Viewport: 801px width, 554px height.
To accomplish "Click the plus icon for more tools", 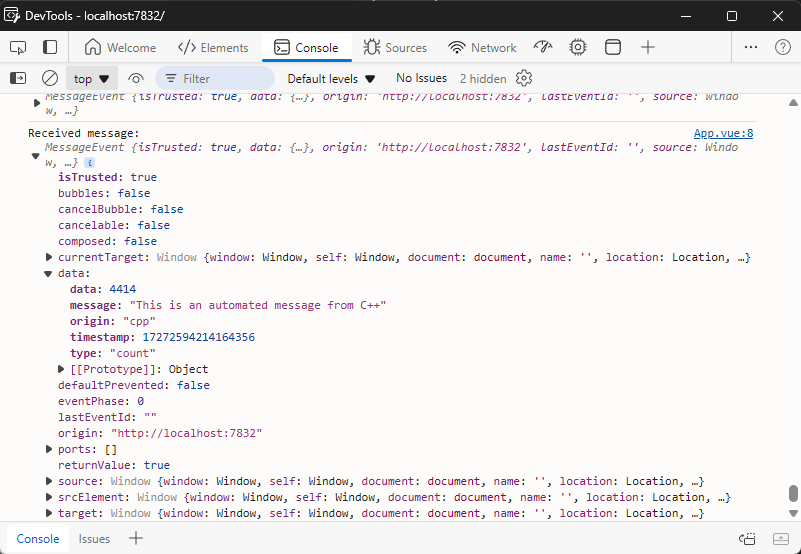I will tap(648, 47).
